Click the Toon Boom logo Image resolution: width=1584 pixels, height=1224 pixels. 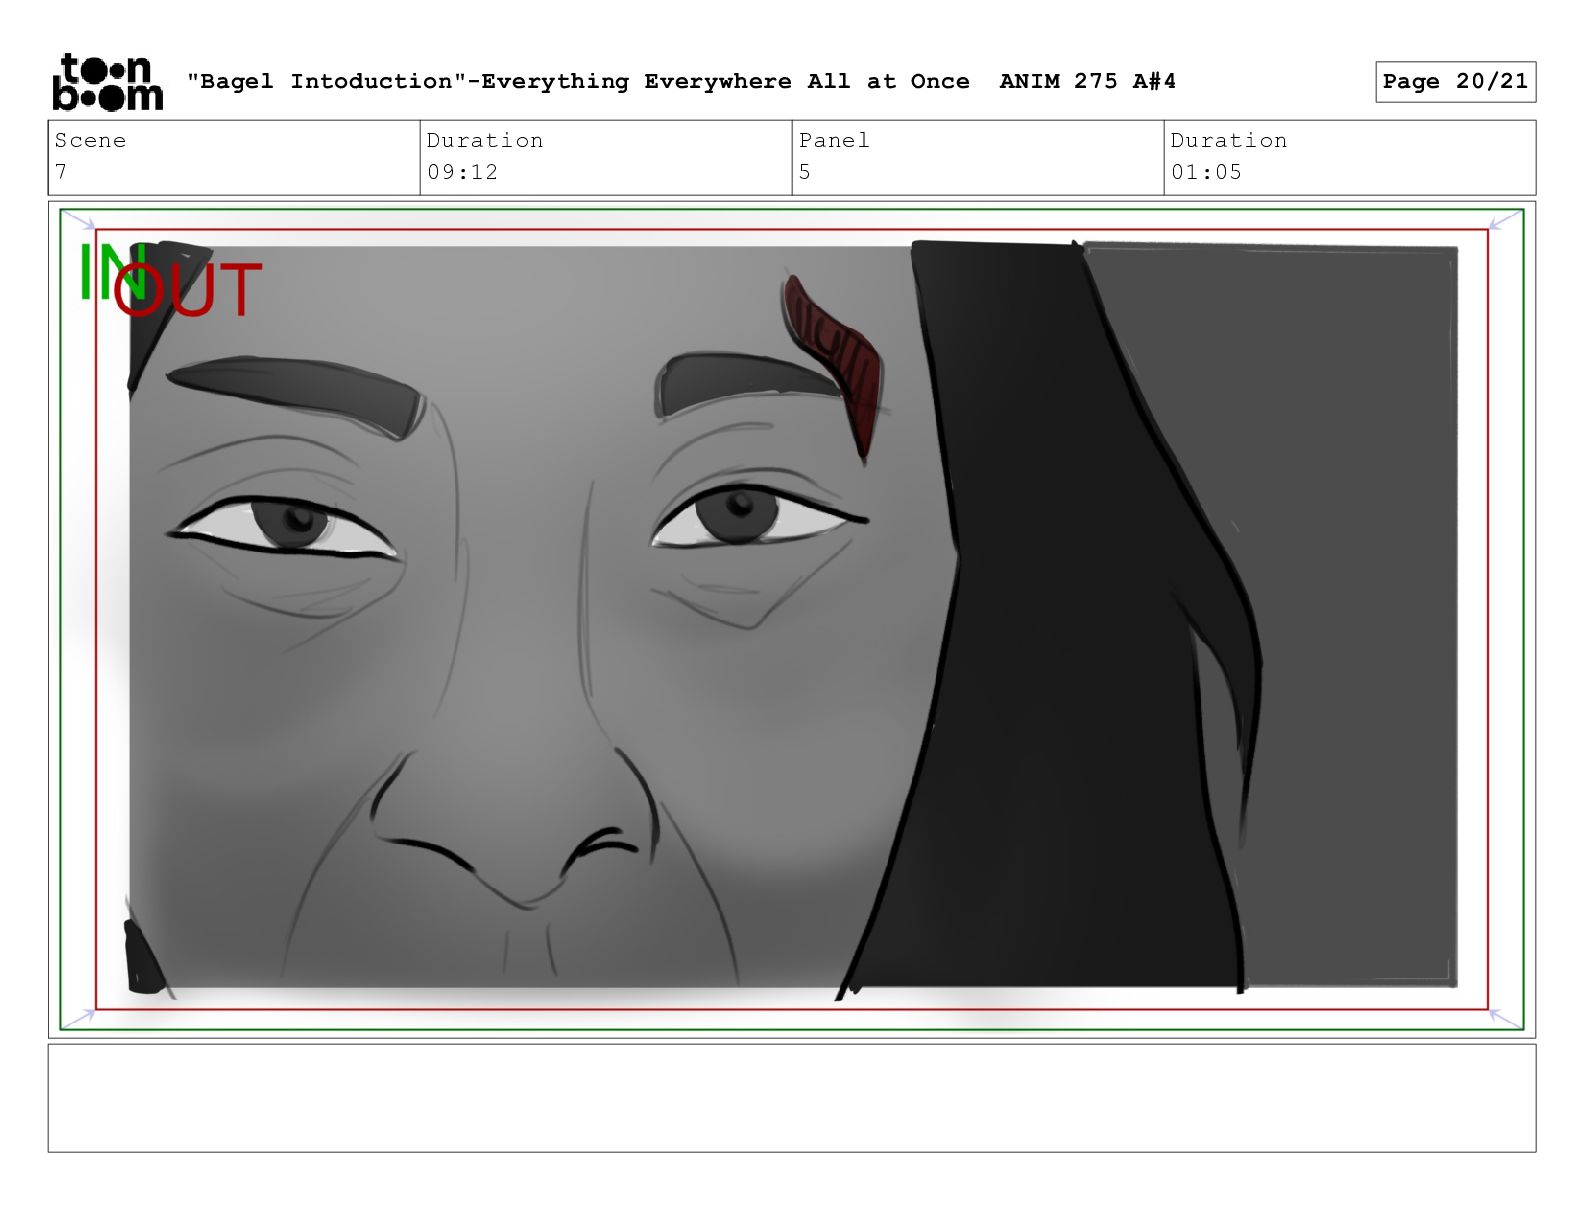(107, 82)
